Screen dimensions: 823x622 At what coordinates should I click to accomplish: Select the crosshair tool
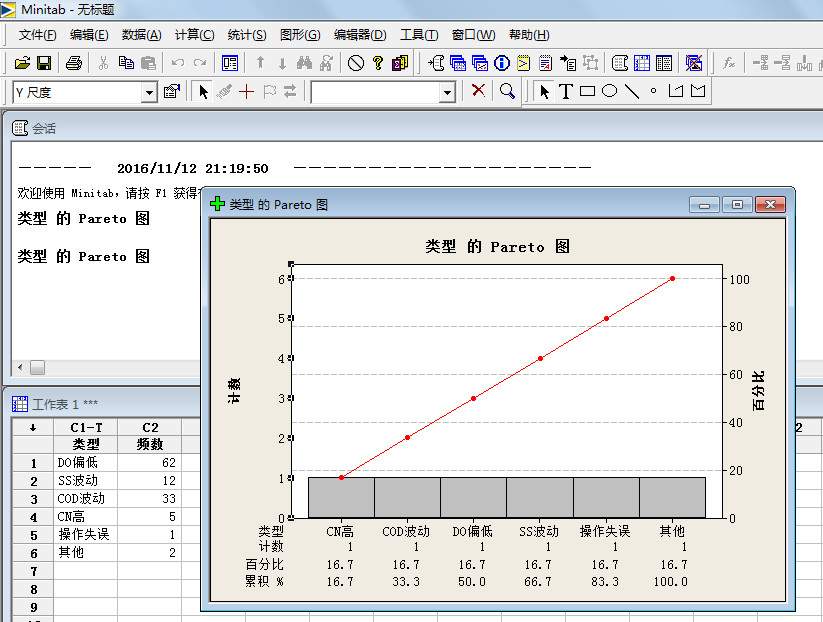click(246, 92)
